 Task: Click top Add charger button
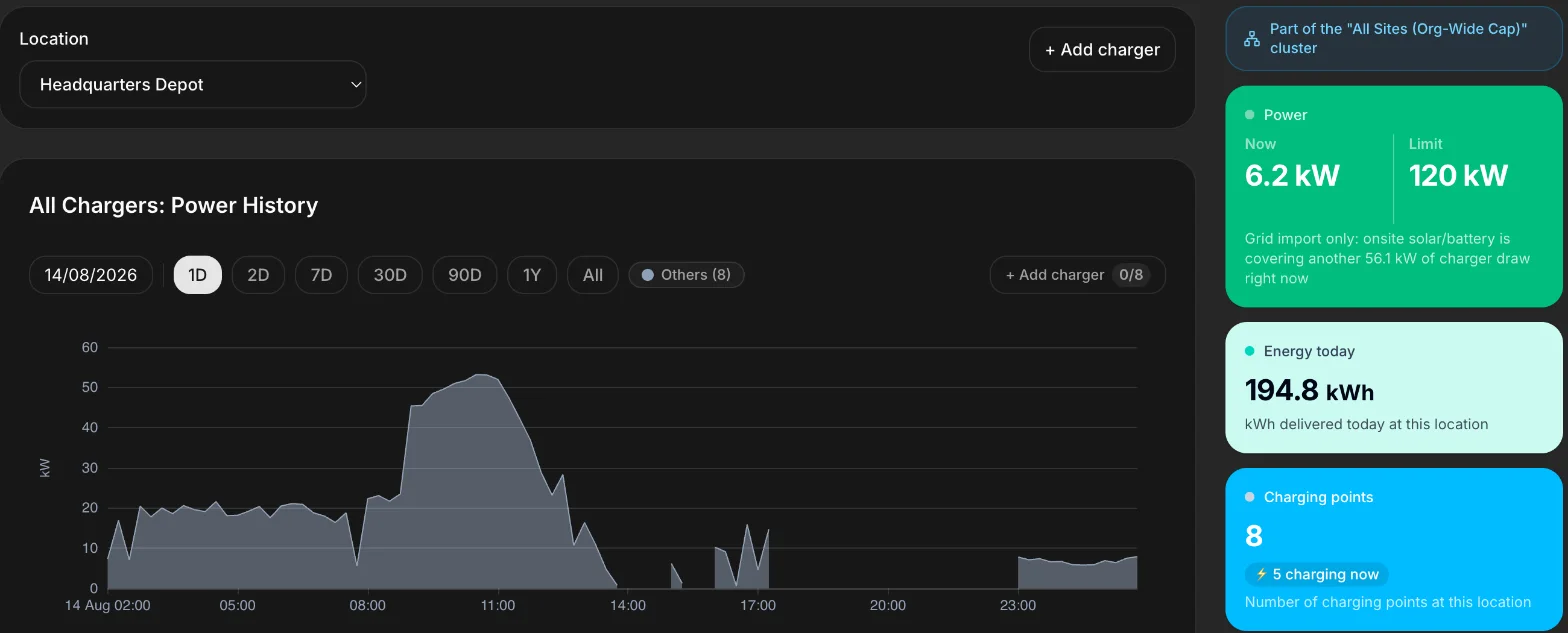(x=1102, y=50)
